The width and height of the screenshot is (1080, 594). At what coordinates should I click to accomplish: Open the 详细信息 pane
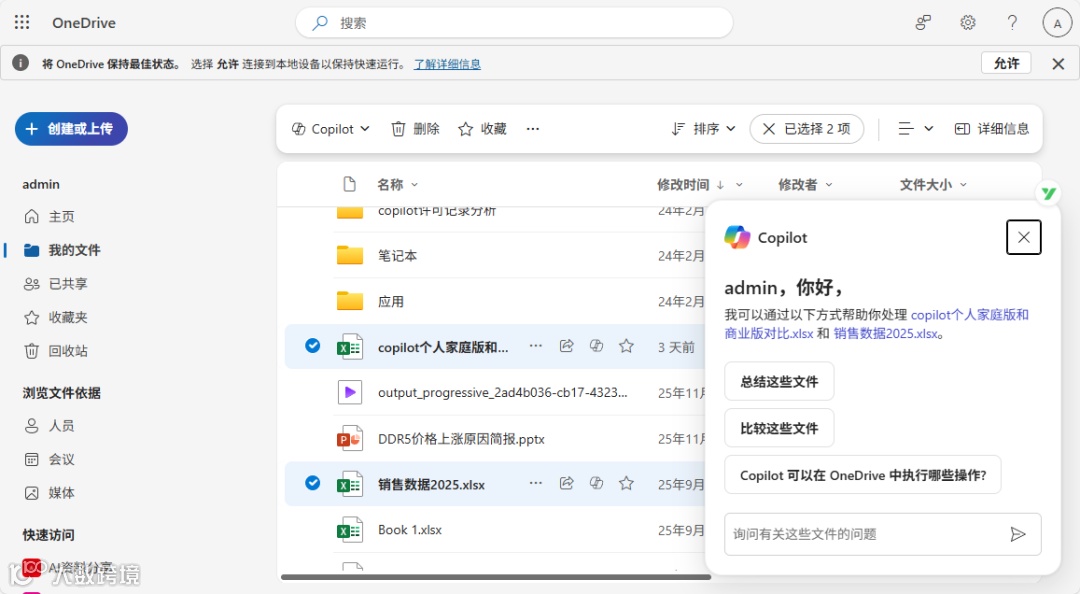coord(992,129)
